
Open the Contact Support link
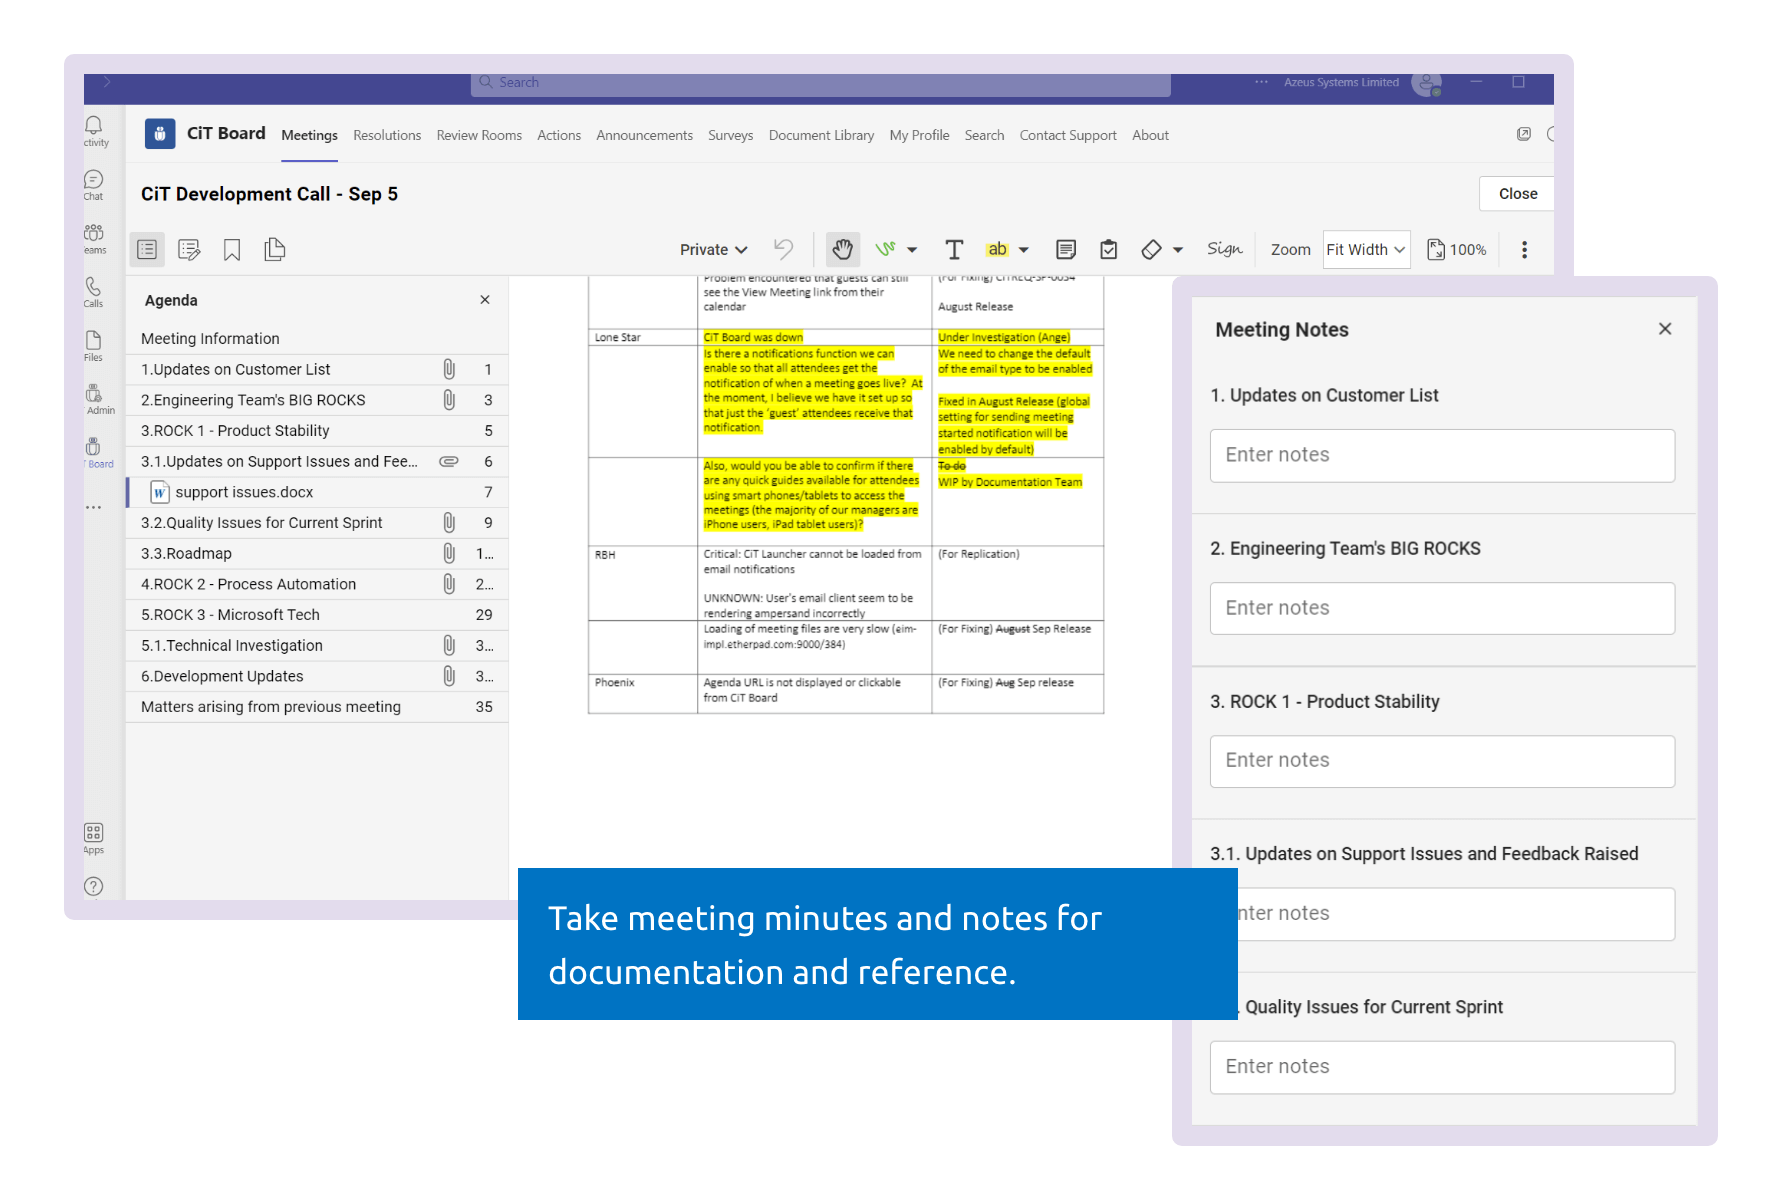1067,135
